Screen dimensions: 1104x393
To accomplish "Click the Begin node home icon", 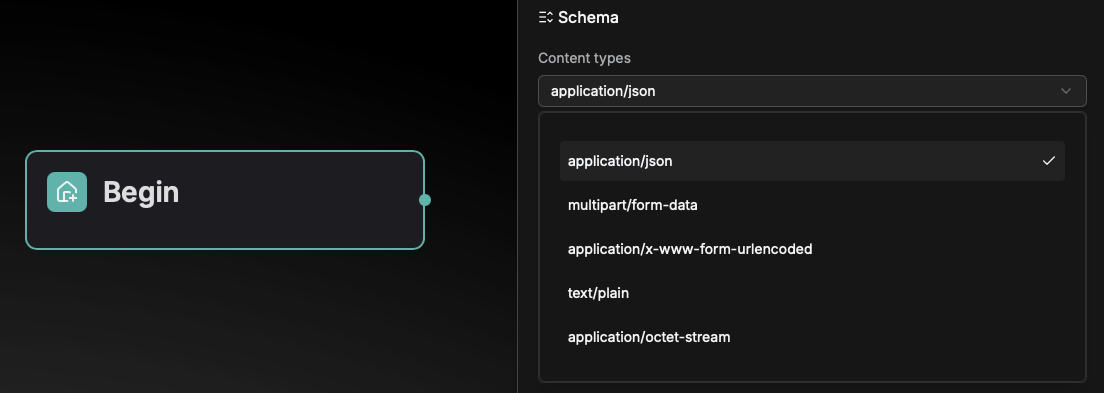I will point(67,192).
